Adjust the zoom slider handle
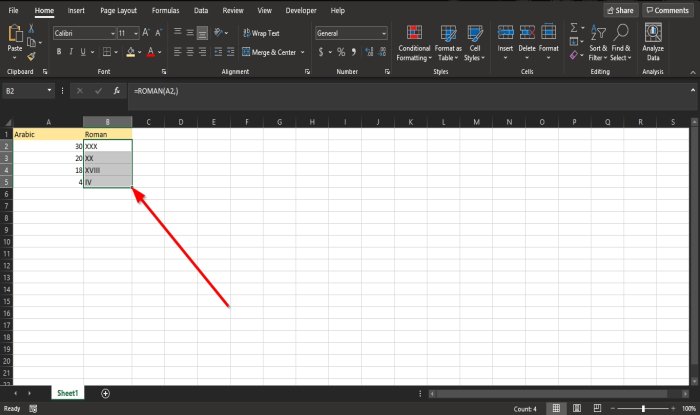 pyautogui.click(x=643, y=408)
